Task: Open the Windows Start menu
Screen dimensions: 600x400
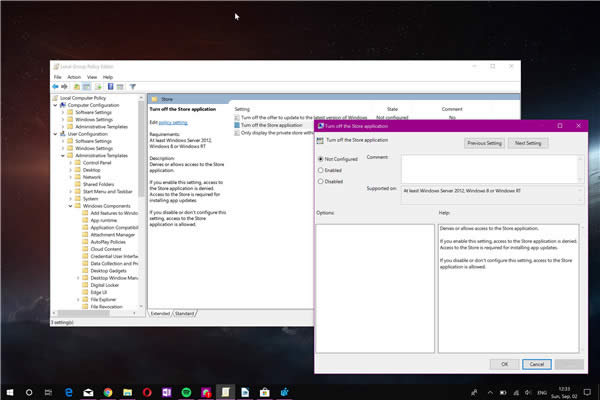Action: pos(9,390)
